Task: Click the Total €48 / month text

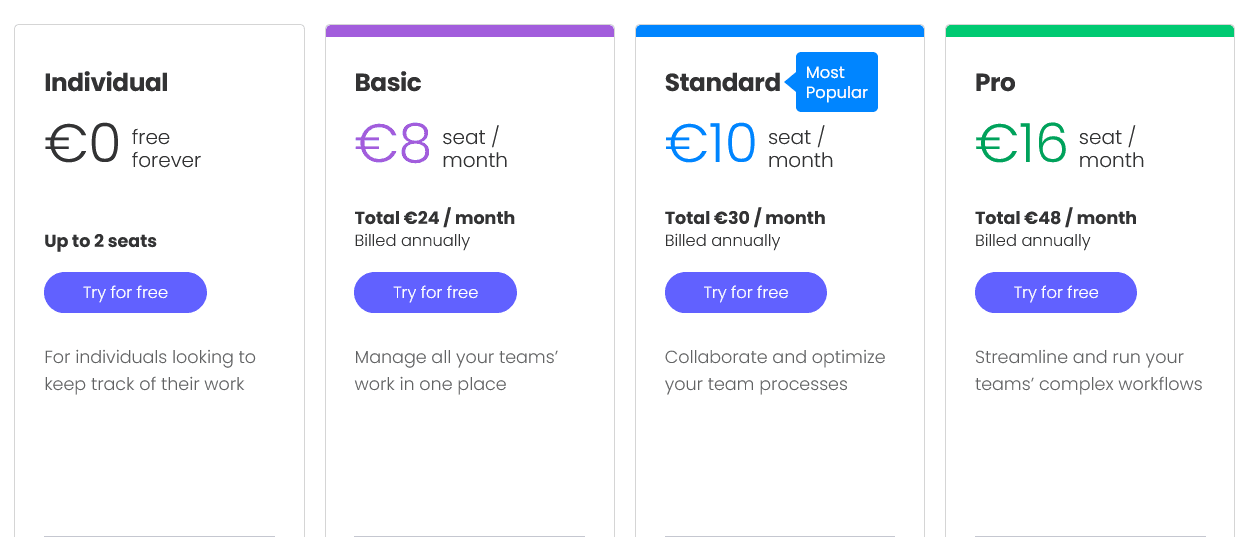Action: [1055, 218]
